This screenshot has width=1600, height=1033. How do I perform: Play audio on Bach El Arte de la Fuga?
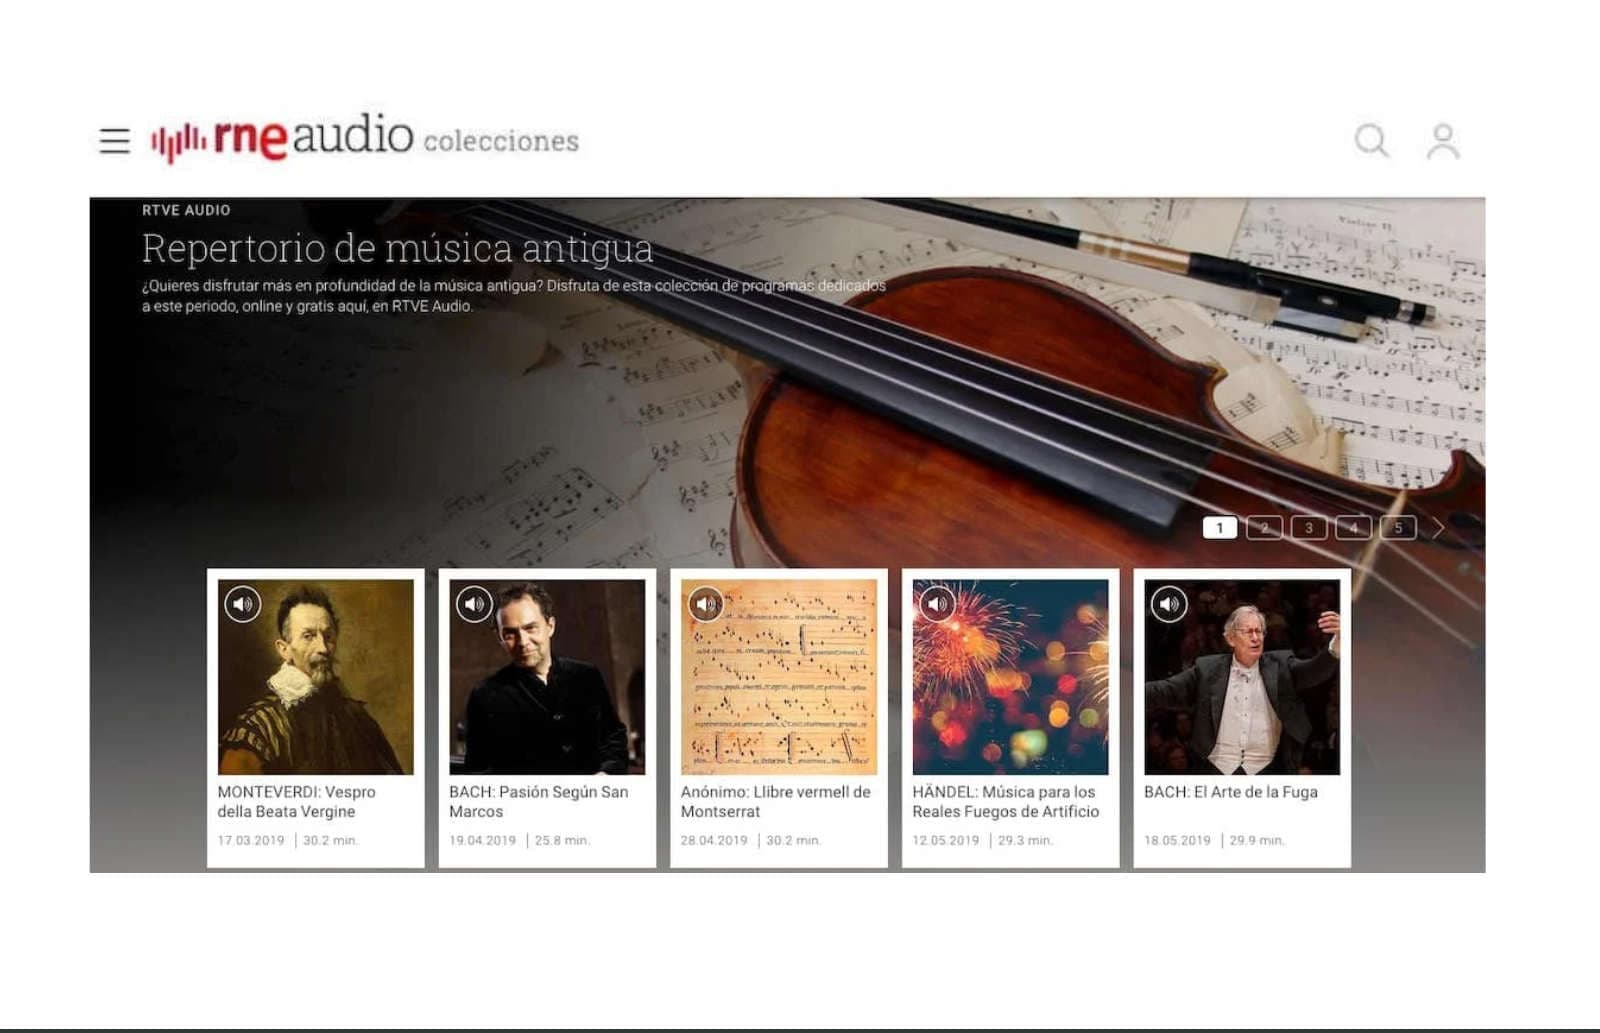click(x=1169, y=604)
